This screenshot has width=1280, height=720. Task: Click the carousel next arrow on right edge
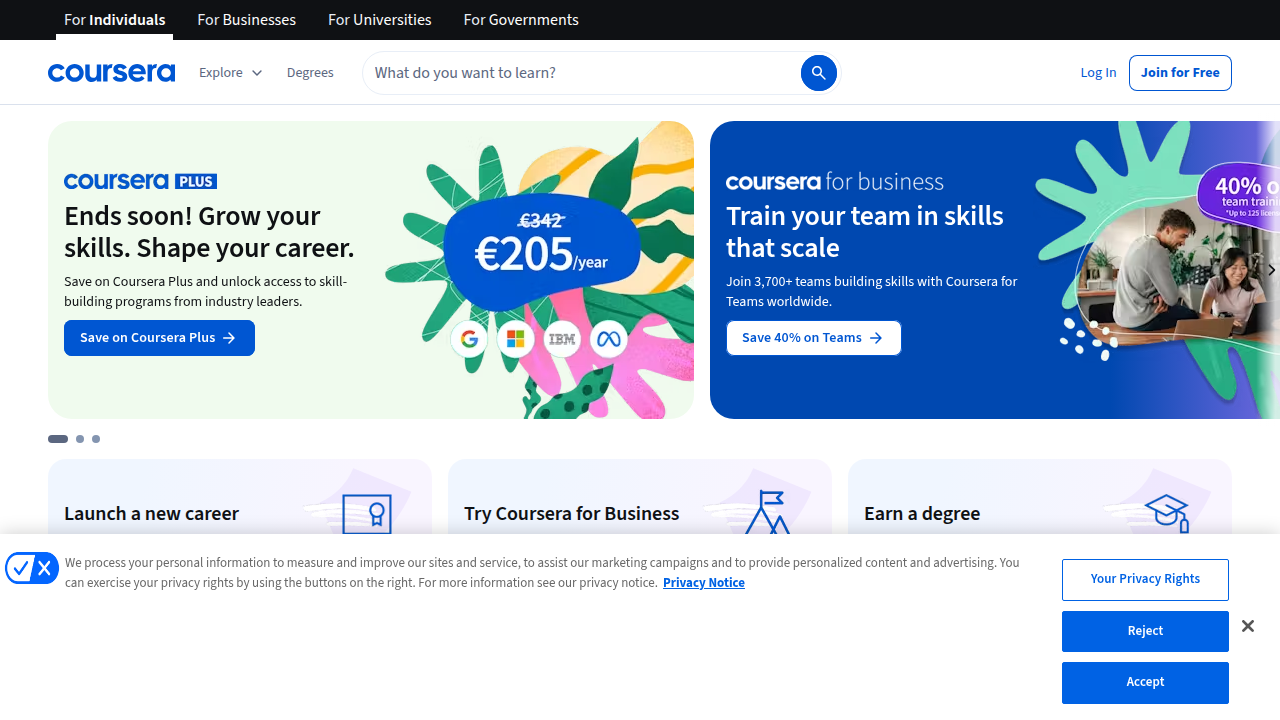[x=1271, y=270]
